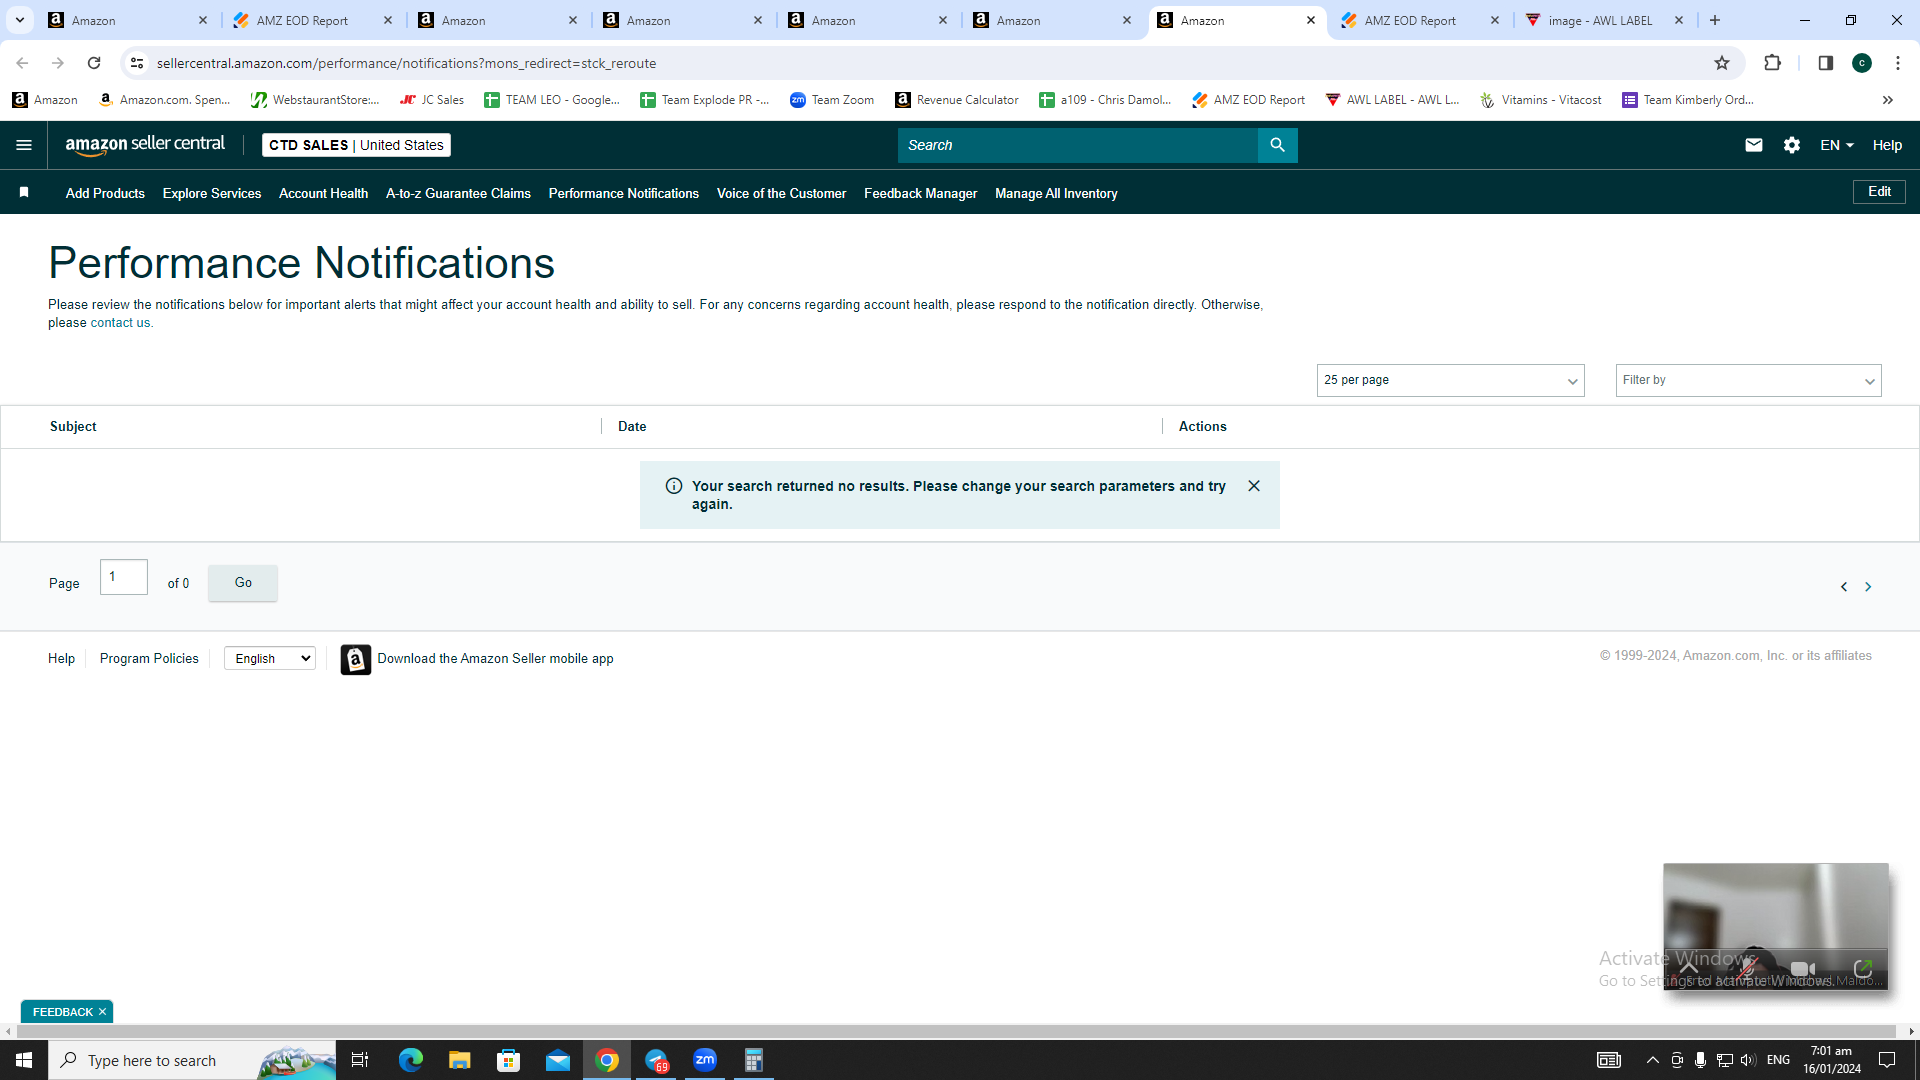Click the search magnifier button

(x=1277, y=145)
